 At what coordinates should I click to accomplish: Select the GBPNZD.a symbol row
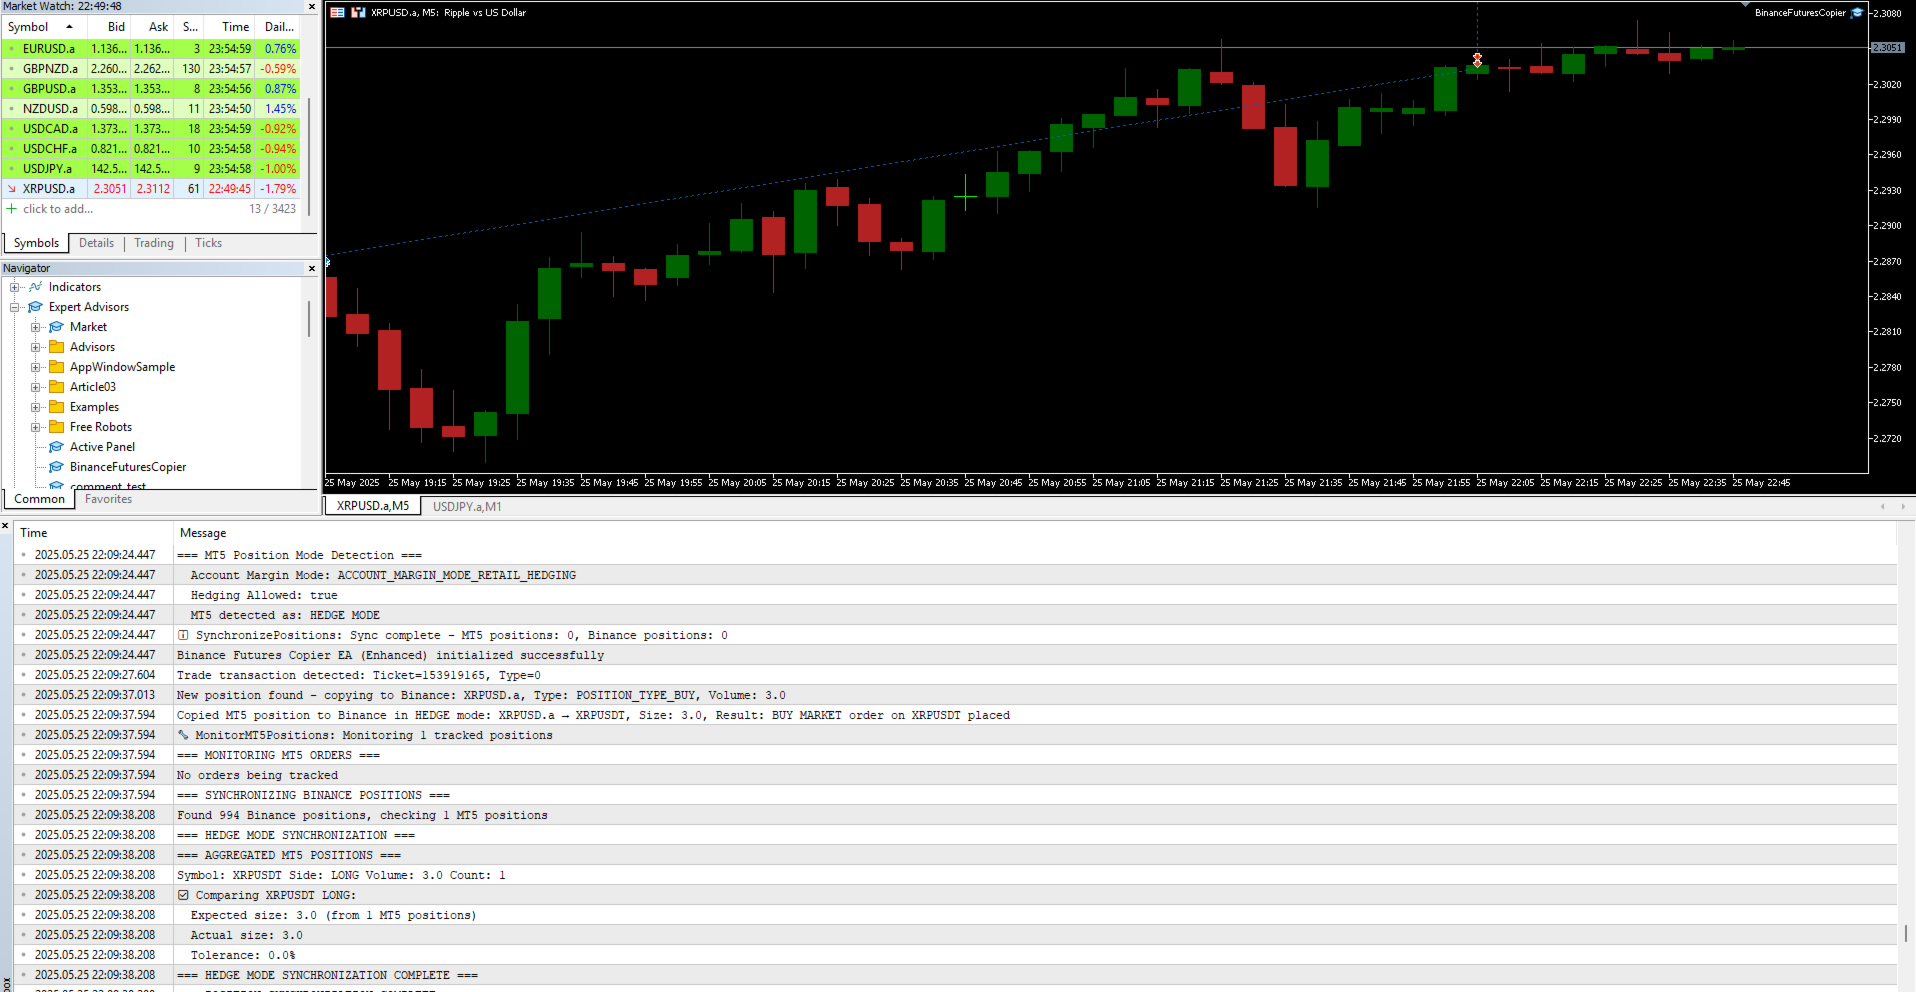click(151, 69)
